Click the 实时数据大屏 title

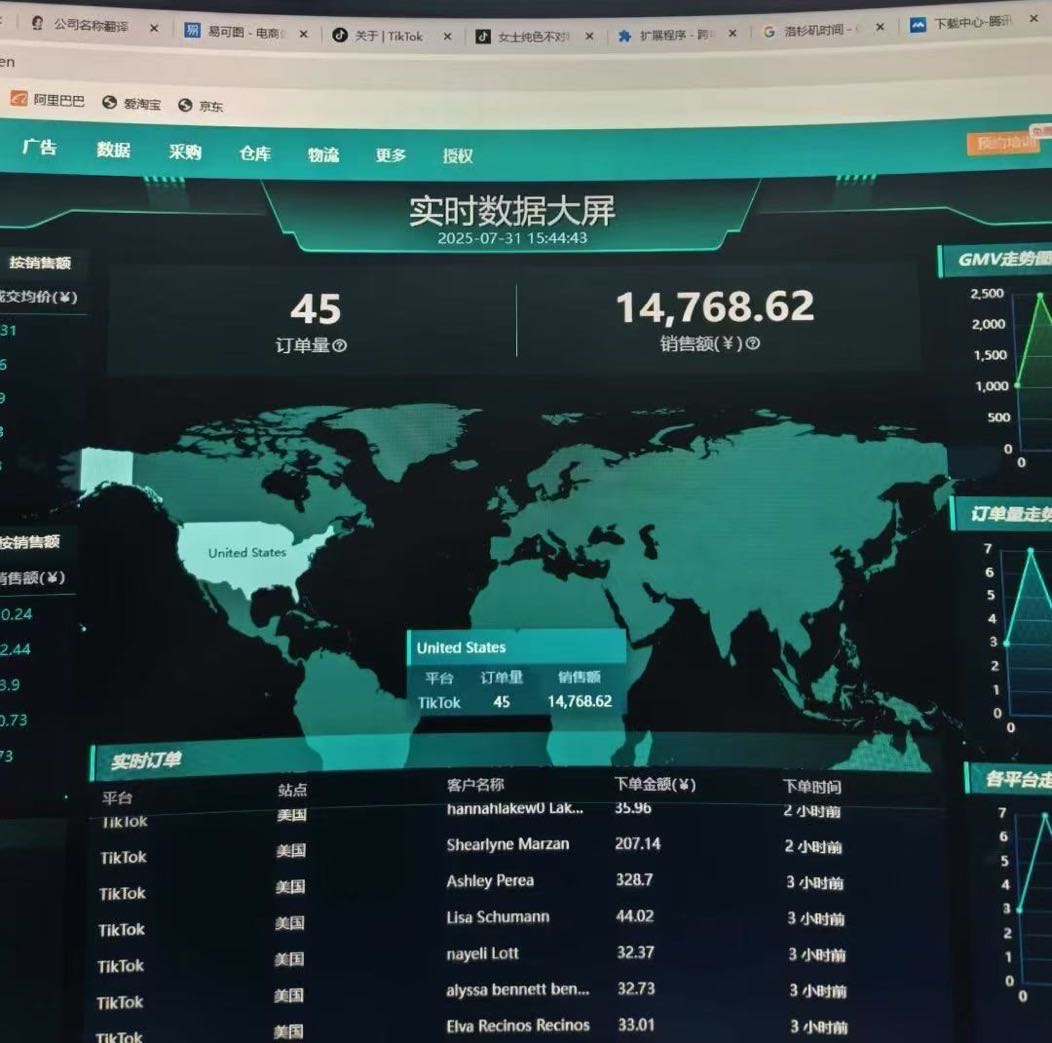512,211
